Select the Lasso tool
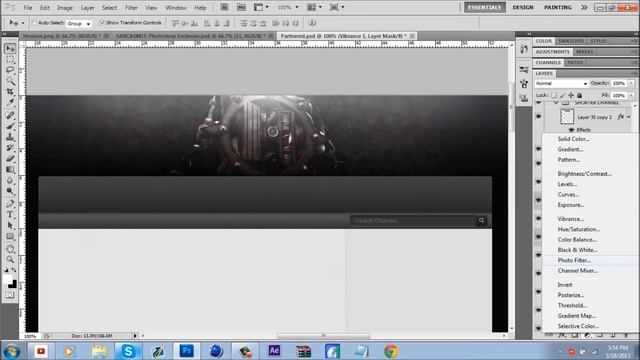The height and width of the screenshot is (360, 640). [x=10, y=70]
